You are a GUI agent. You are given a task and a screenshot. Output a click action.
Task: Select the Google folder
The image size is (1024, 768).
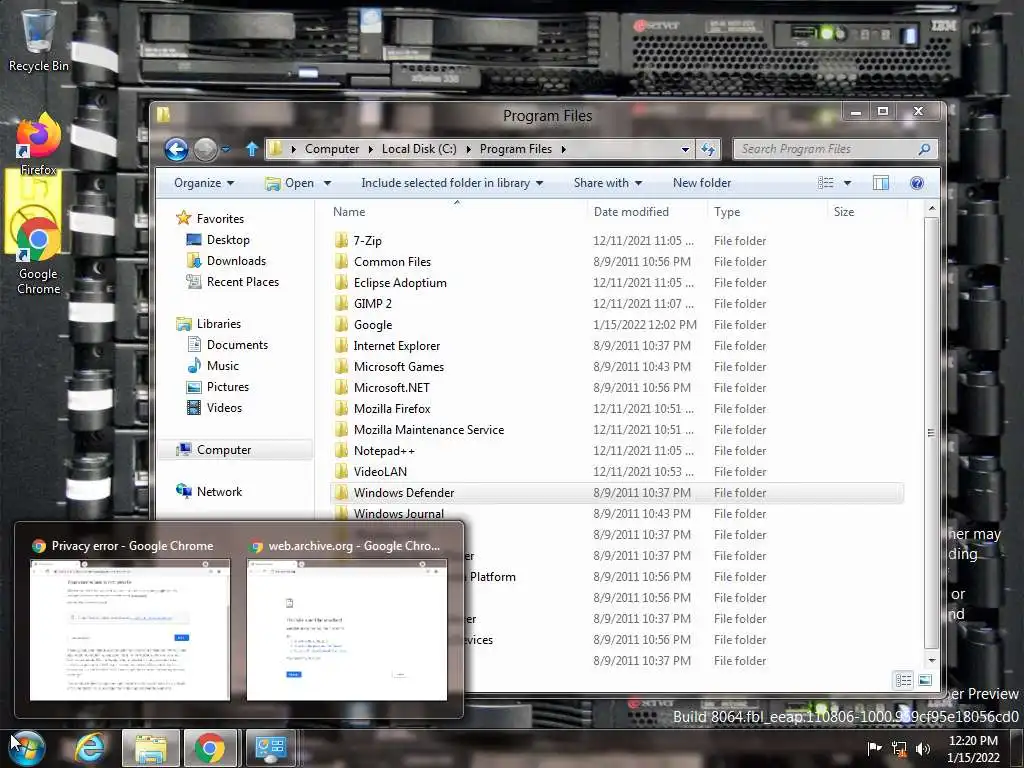(373, 325)
